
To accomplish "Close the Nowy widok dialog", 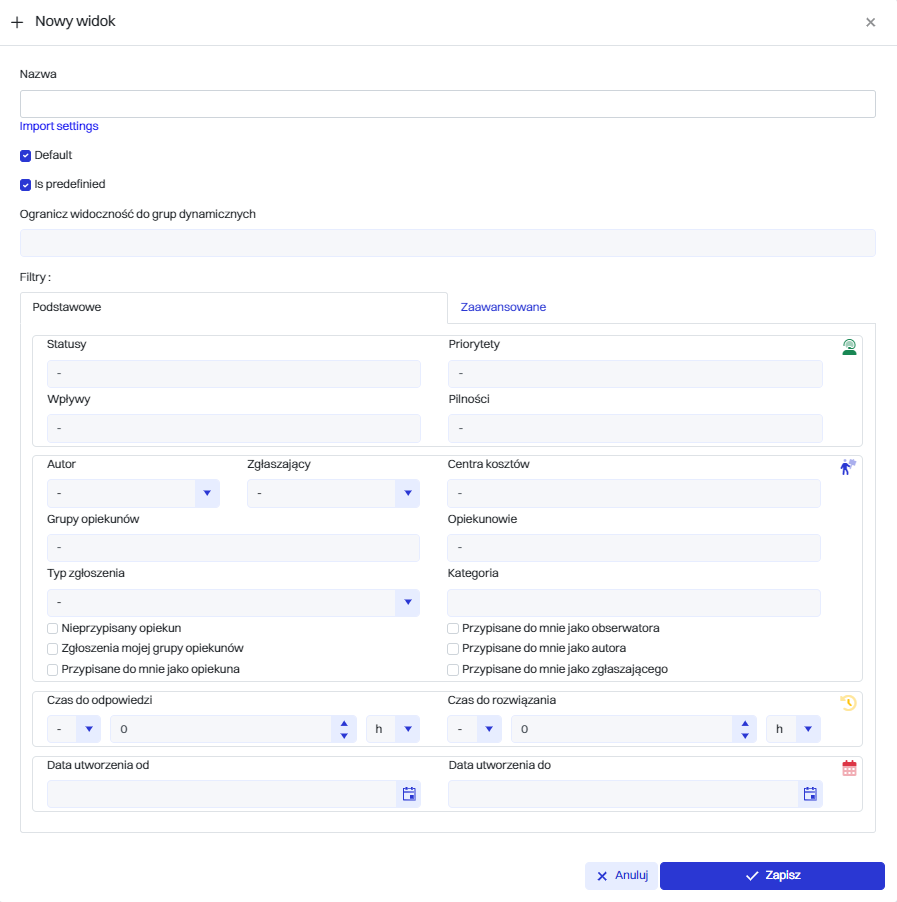I will click(x=870, y=22).
